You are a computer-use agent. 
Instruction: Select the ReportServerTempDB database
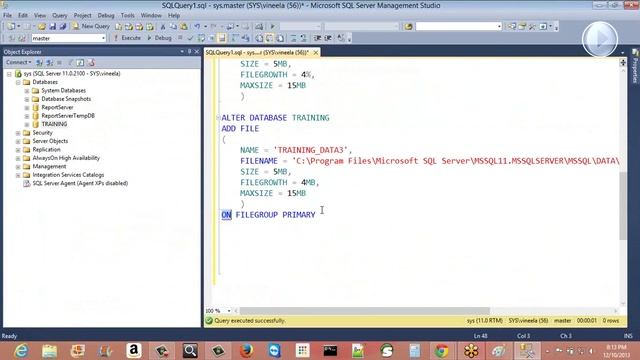coord(68,116)
